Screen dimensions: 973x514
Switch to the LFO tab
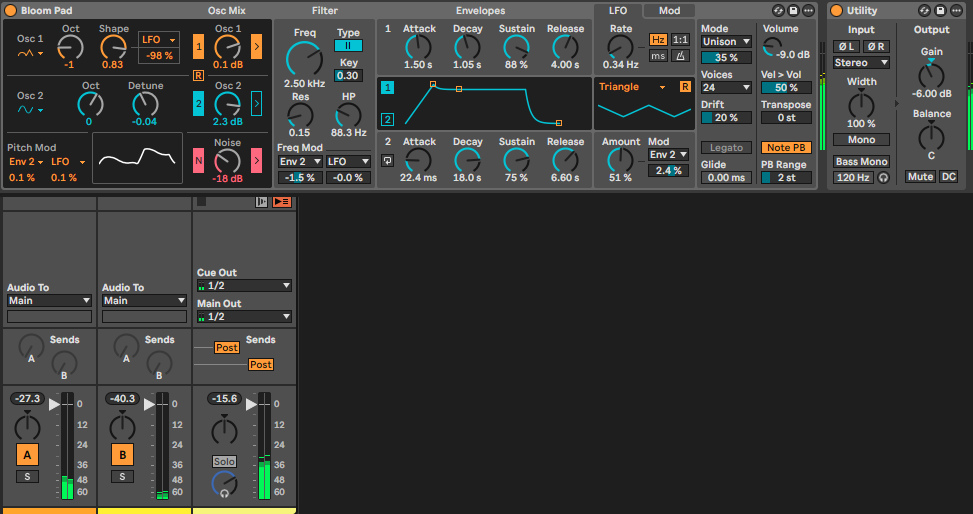617,11
